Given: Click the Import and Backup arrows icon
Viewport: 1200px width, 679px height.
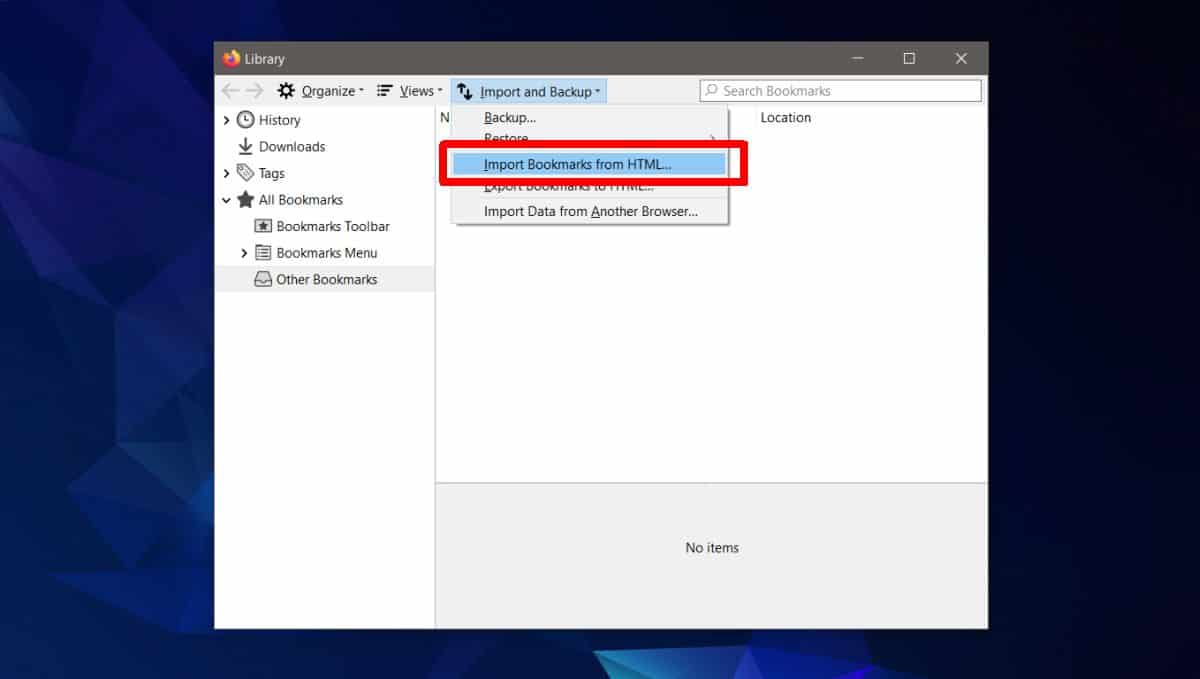Looking at the screenshot, I should coord(464,91).
